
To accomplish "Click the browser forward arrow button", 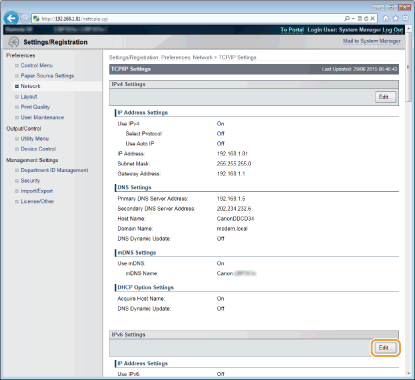I will (25, 18).
